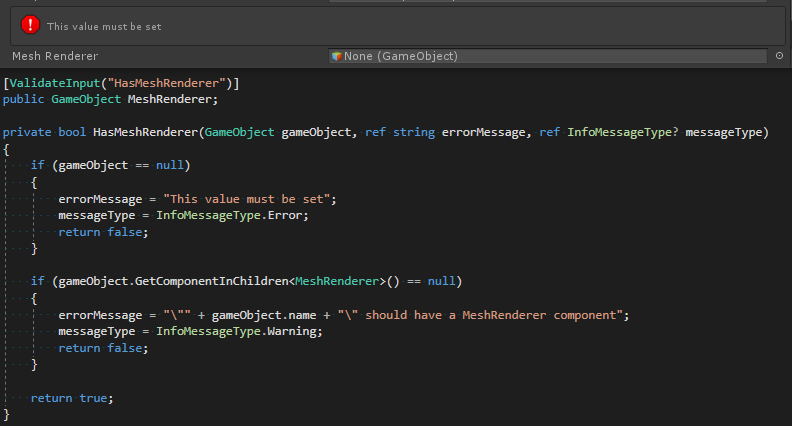792x426 pixels.
Task: Click the "if (gameObject == null)" line
Action: click(x=110, y=165)
